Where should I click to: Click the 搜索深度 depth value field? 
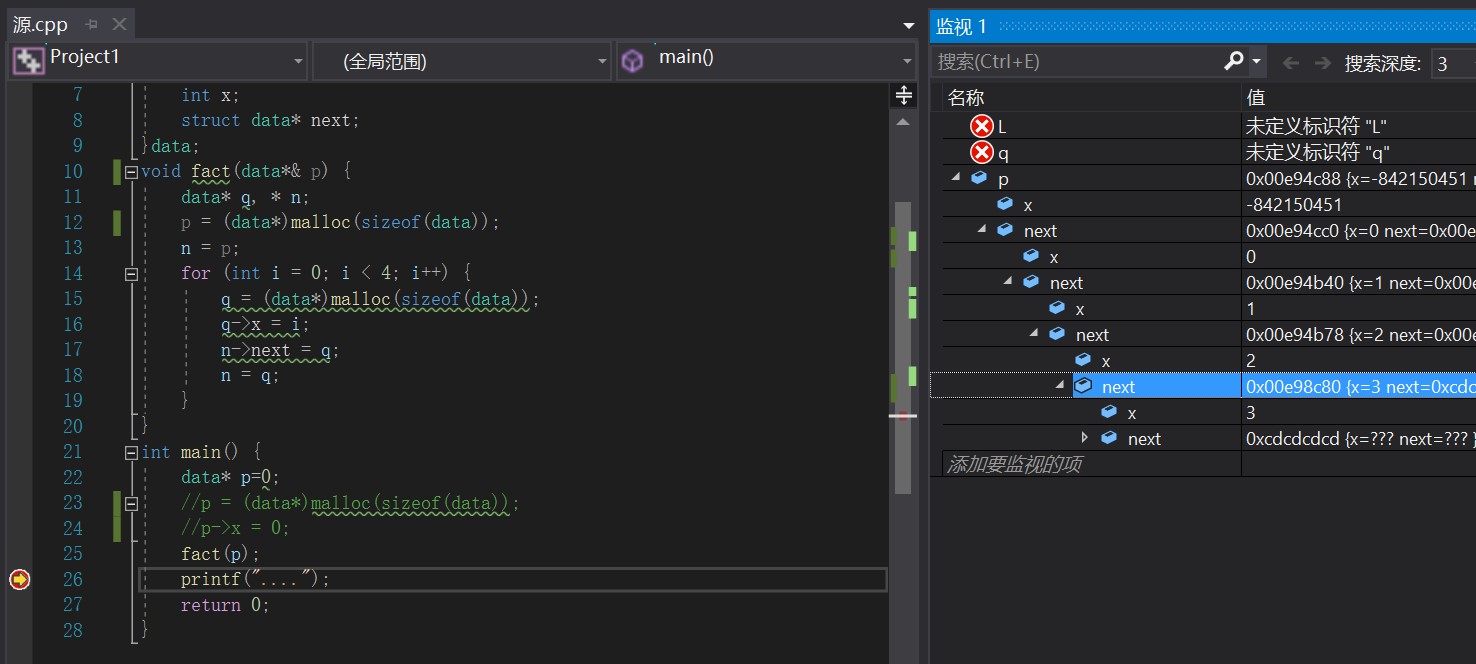click(x=1453, y=63)
